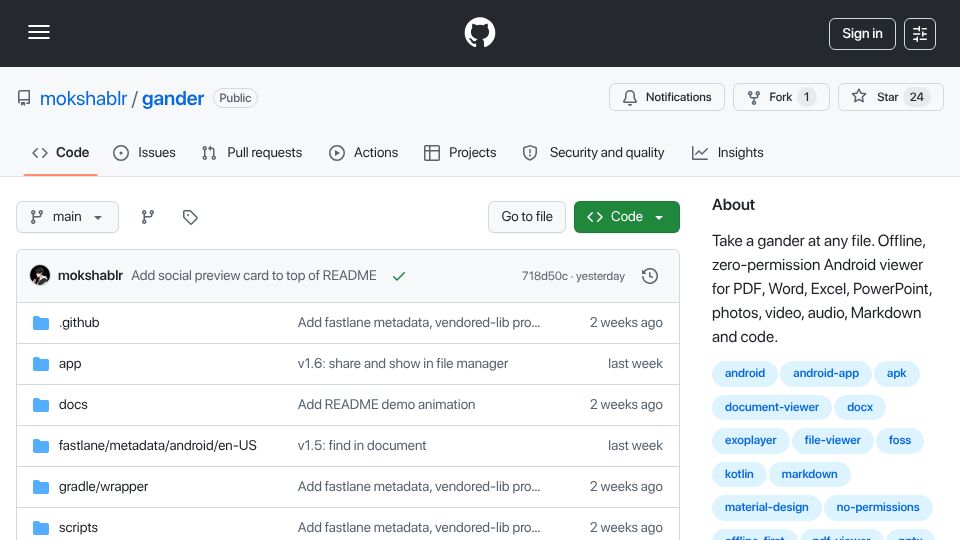View tags via the tag icon
The image size is (960, 540).
point(190,217)
